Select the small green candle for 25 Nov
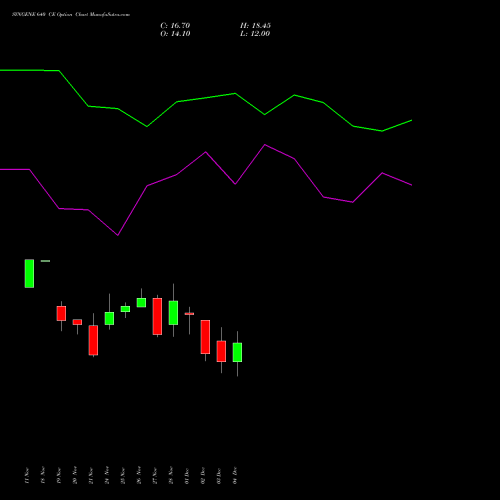Viewport: 500px width, 500px height. 125,309
